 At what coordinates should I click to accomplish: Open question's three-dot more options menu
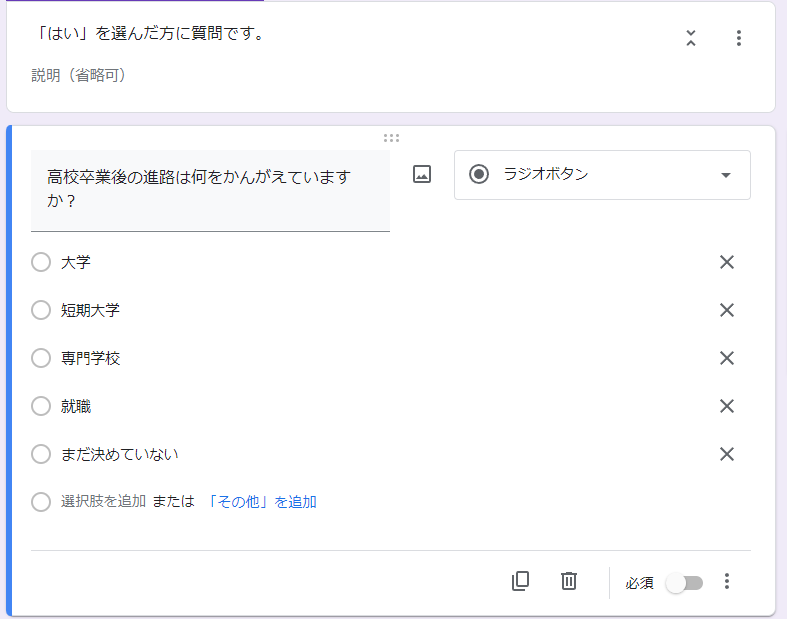tap(726, 581)
